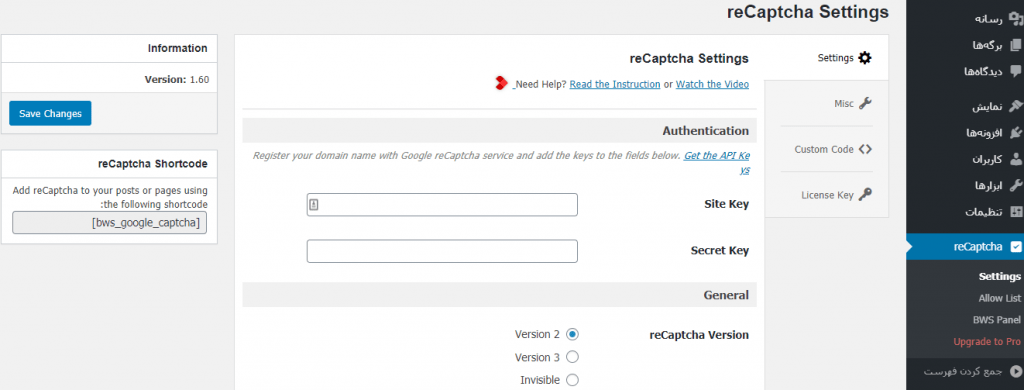Click the Get the API Keys link
Image resolution: width=1024 pixels, height=390 pixels.
click(716, 156)
